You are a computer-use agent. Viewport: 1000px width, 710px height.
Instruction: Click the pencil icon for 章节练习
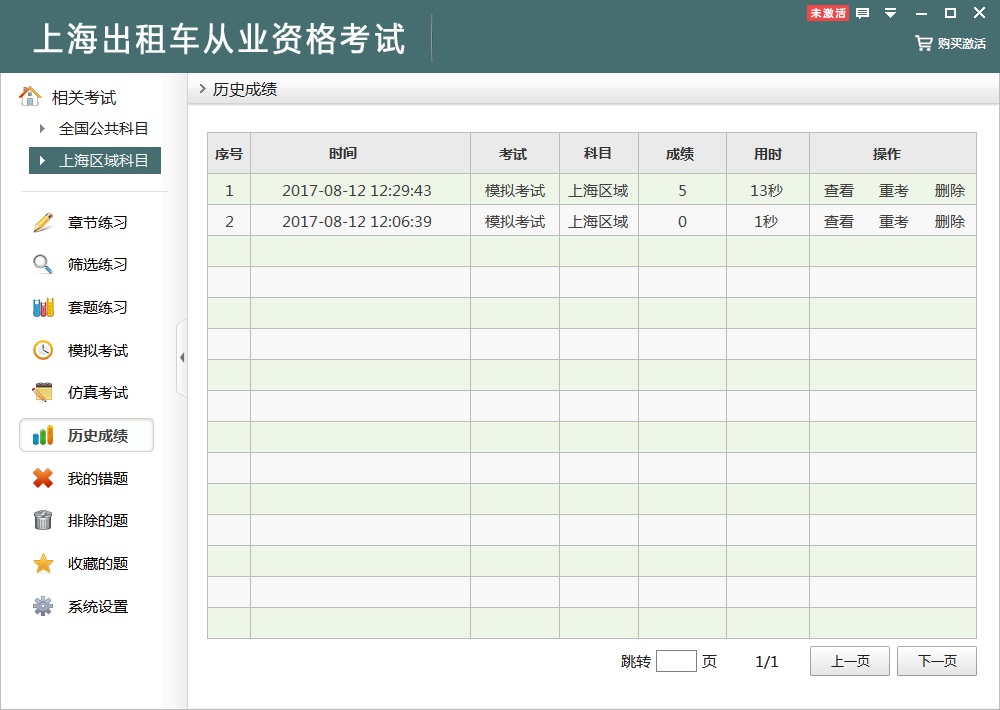pyautogui.click(x=43, y=222)
